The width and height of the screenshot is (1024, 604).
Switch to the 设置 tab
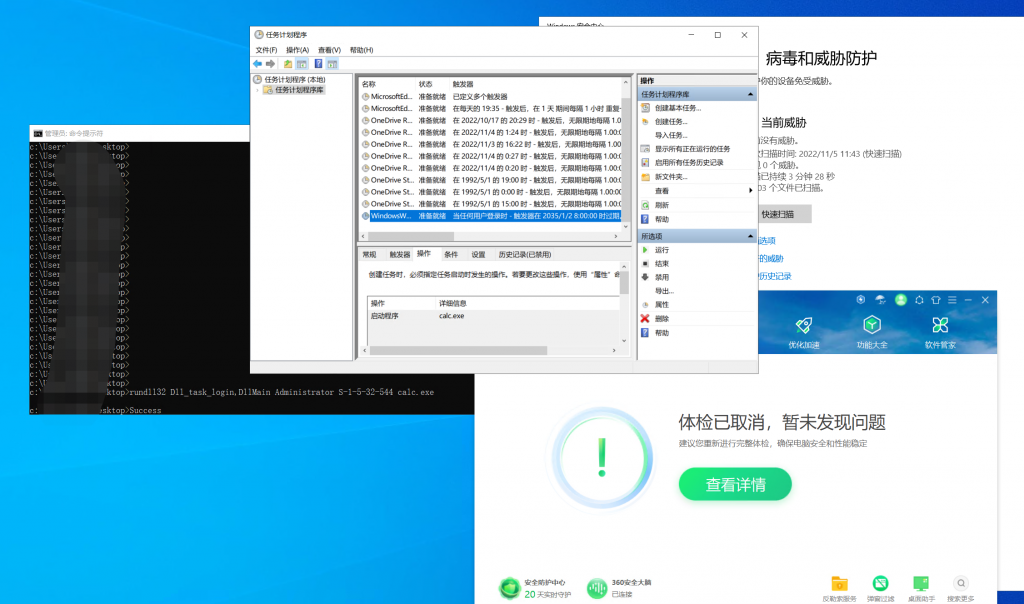click(x=479, y=255)
